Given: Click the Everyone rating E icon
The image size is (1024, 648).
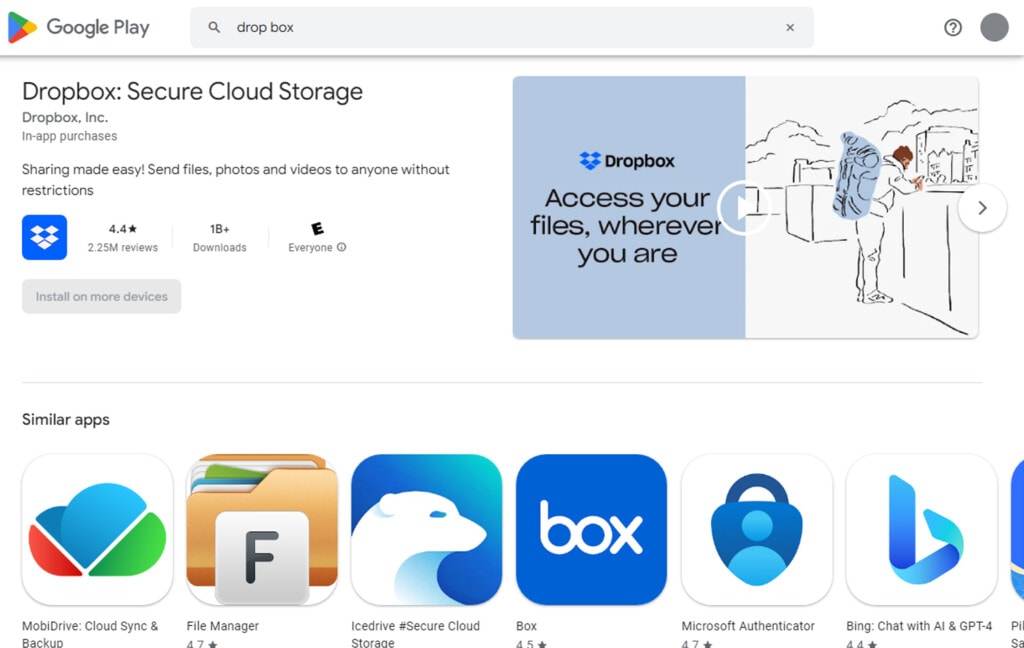Looking at the screenshot, I should (317, 229).
